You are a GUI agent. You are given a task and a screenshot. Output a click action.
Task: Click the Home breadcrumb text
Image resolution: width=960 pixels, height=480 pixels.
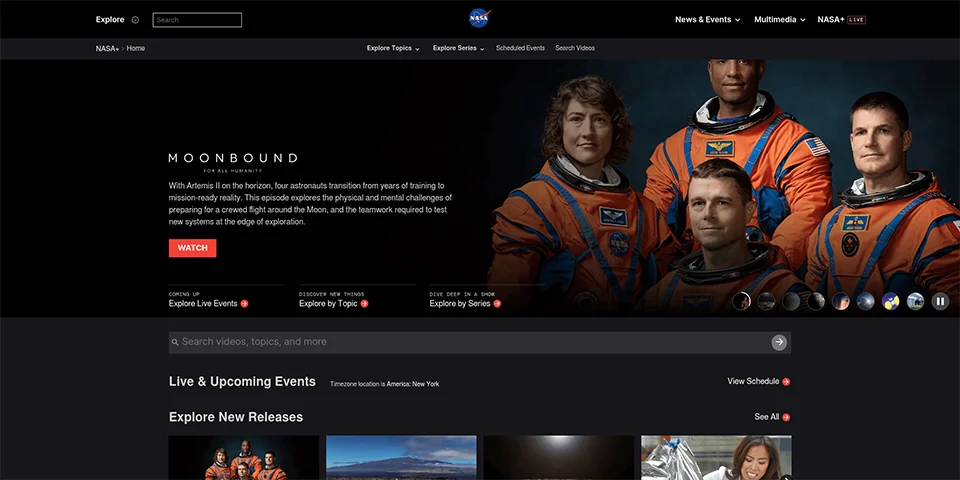point(136,48)
